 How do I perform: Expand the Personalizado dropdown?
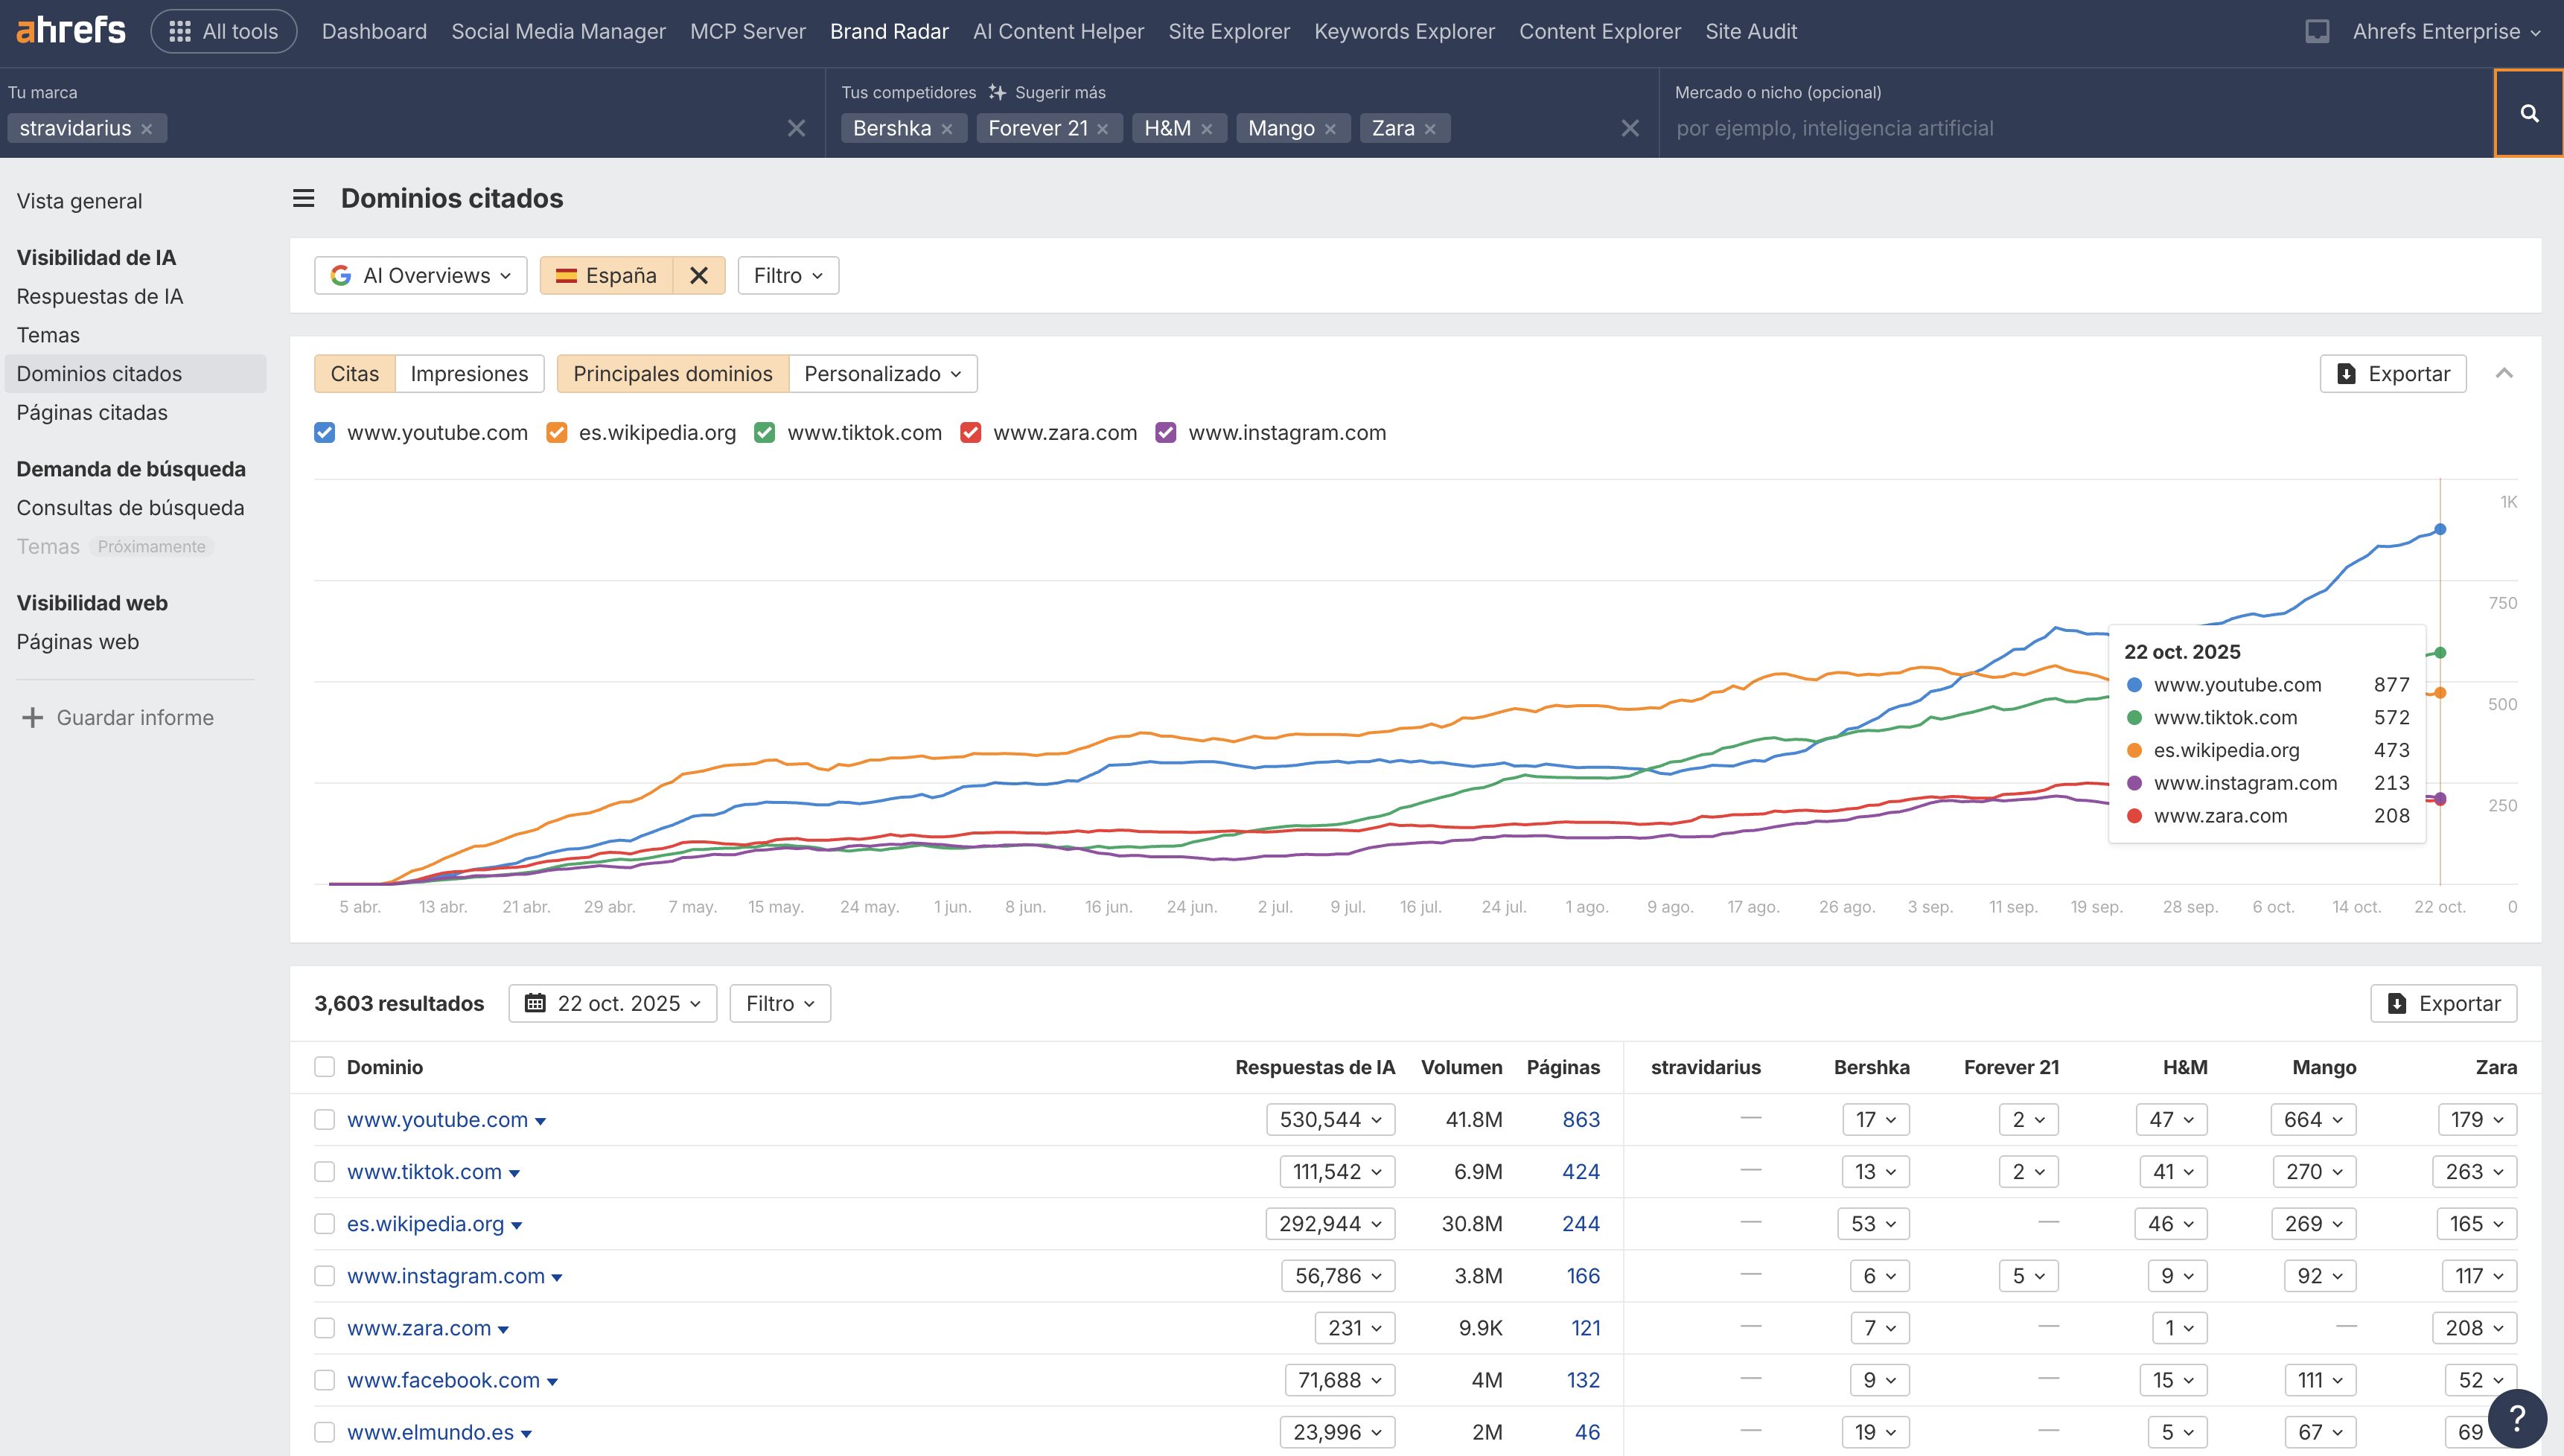pyautogui.click(x=882, y=374)
